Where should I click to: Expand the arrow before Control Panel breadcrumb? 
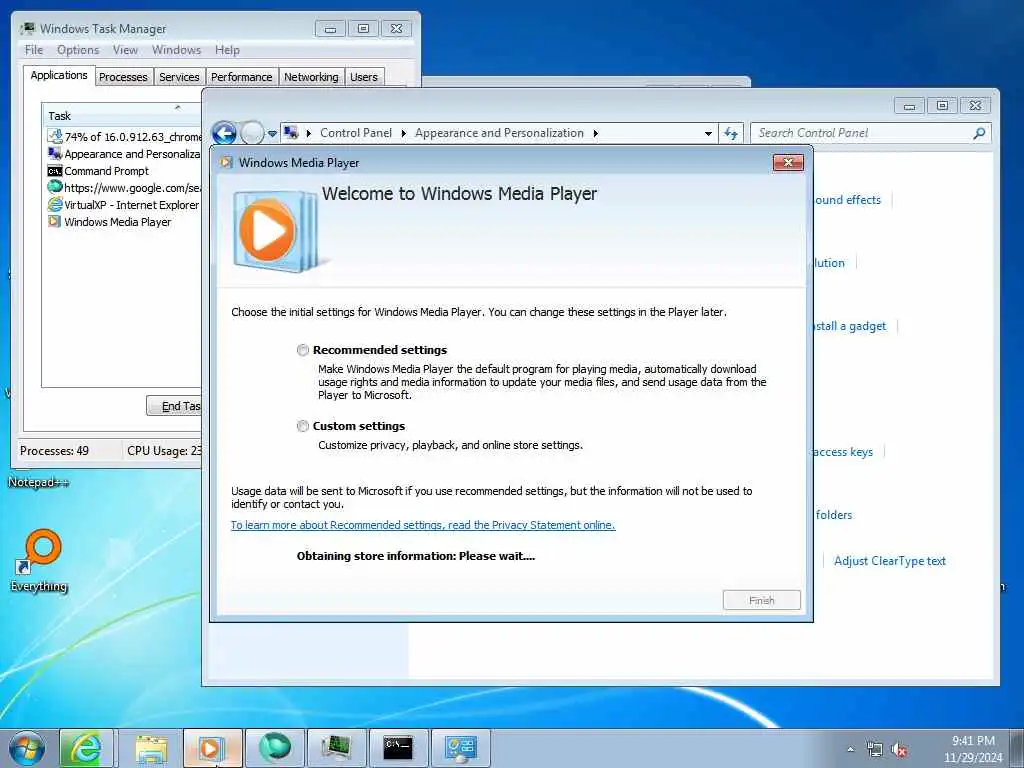pos(309,133)
